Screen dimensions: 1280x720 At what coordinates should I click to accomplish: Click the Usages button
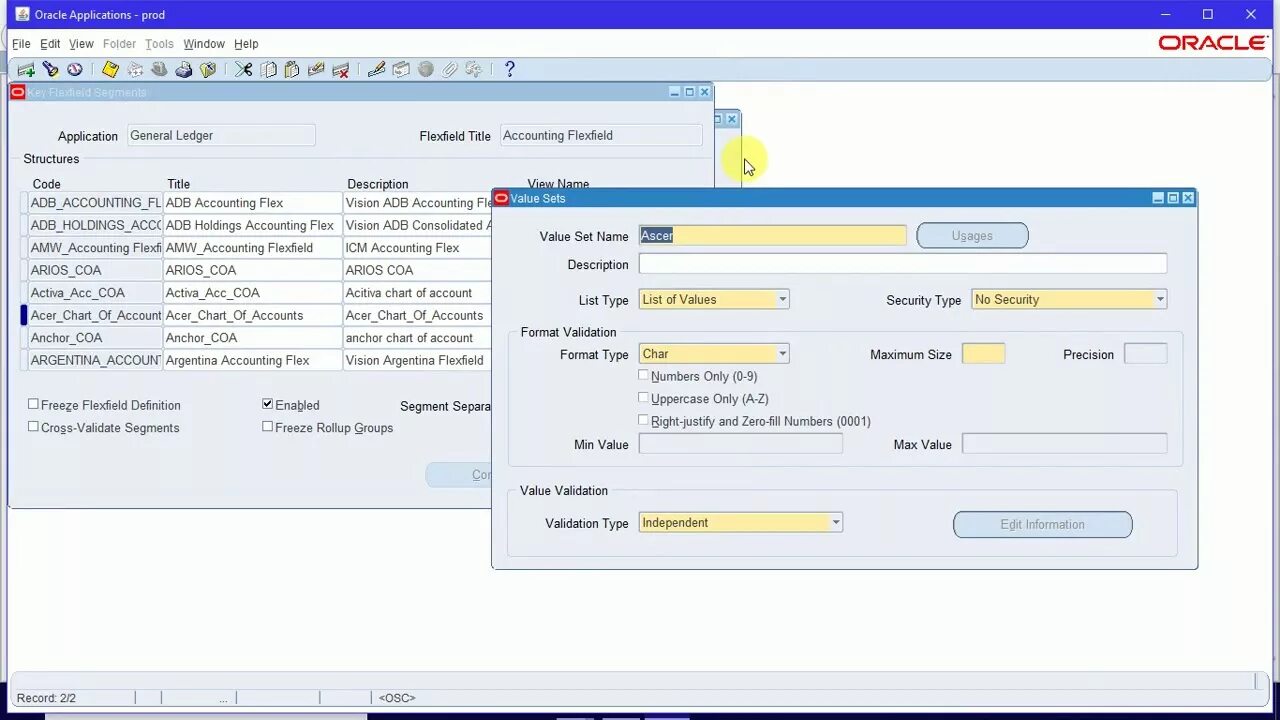[x=972, y=236]
